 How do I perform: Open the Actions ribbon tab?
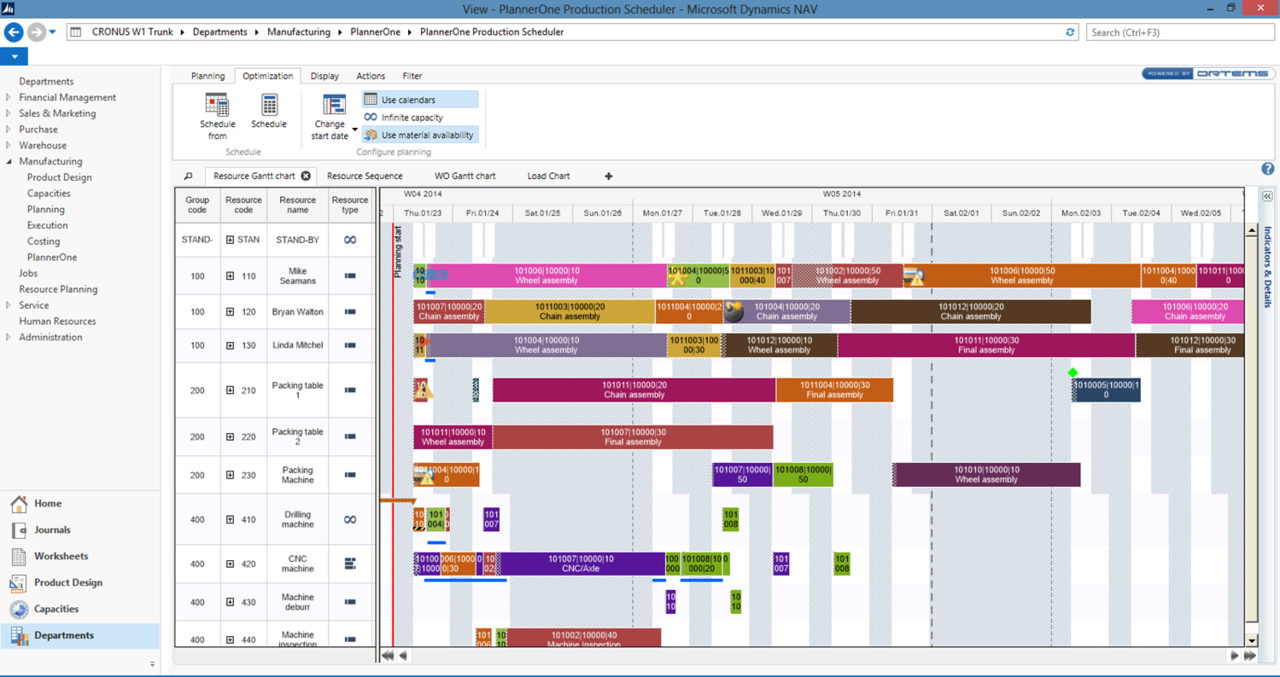[x=371, y=76]
